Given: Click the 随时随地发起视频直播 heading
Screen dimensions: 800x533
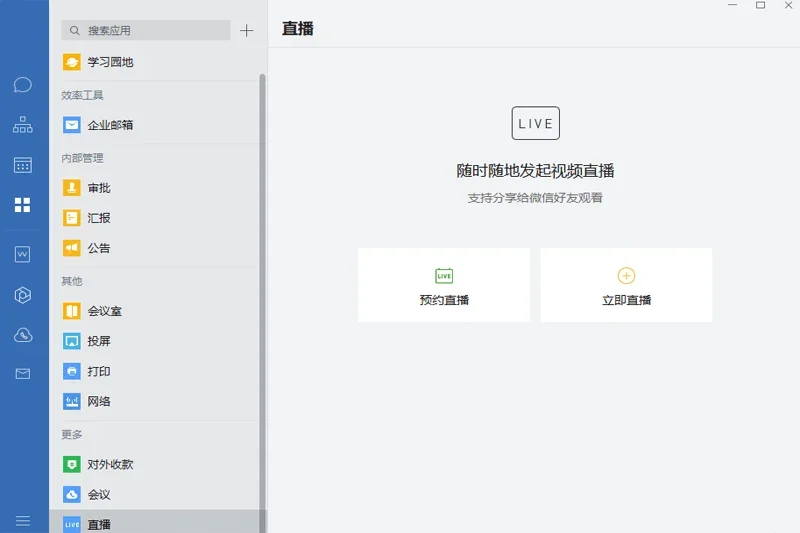Looking at the screenshot, I should coord(535,170).
